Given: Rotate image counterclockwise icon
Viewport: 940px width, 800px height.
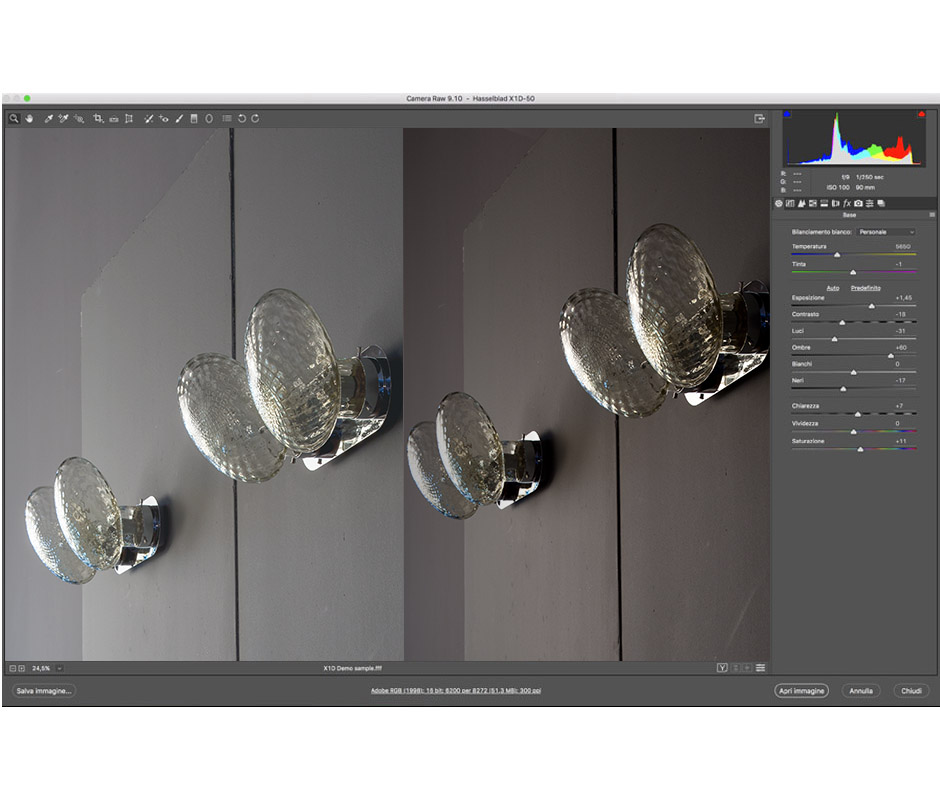Looking at the screenshot, I should pyautogui.click(x=242, y=118).
